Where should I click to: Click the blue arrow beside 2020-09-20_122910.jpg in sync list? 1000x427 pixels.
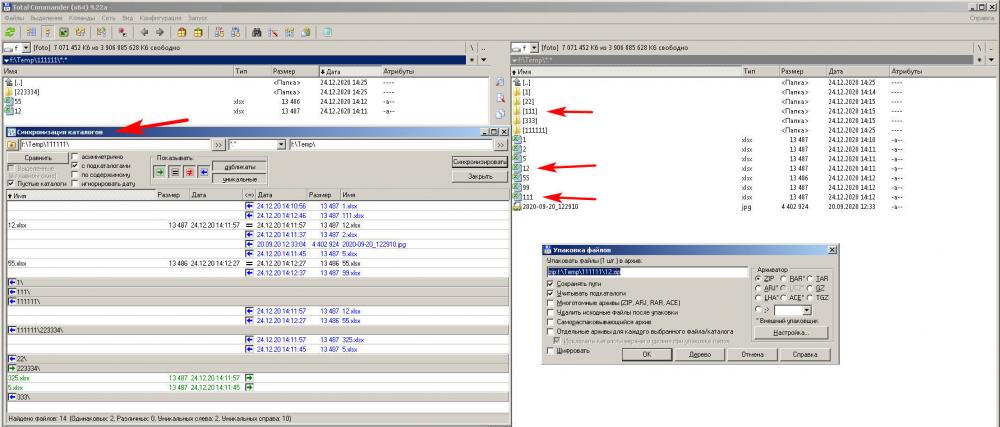tap(249, 244)
